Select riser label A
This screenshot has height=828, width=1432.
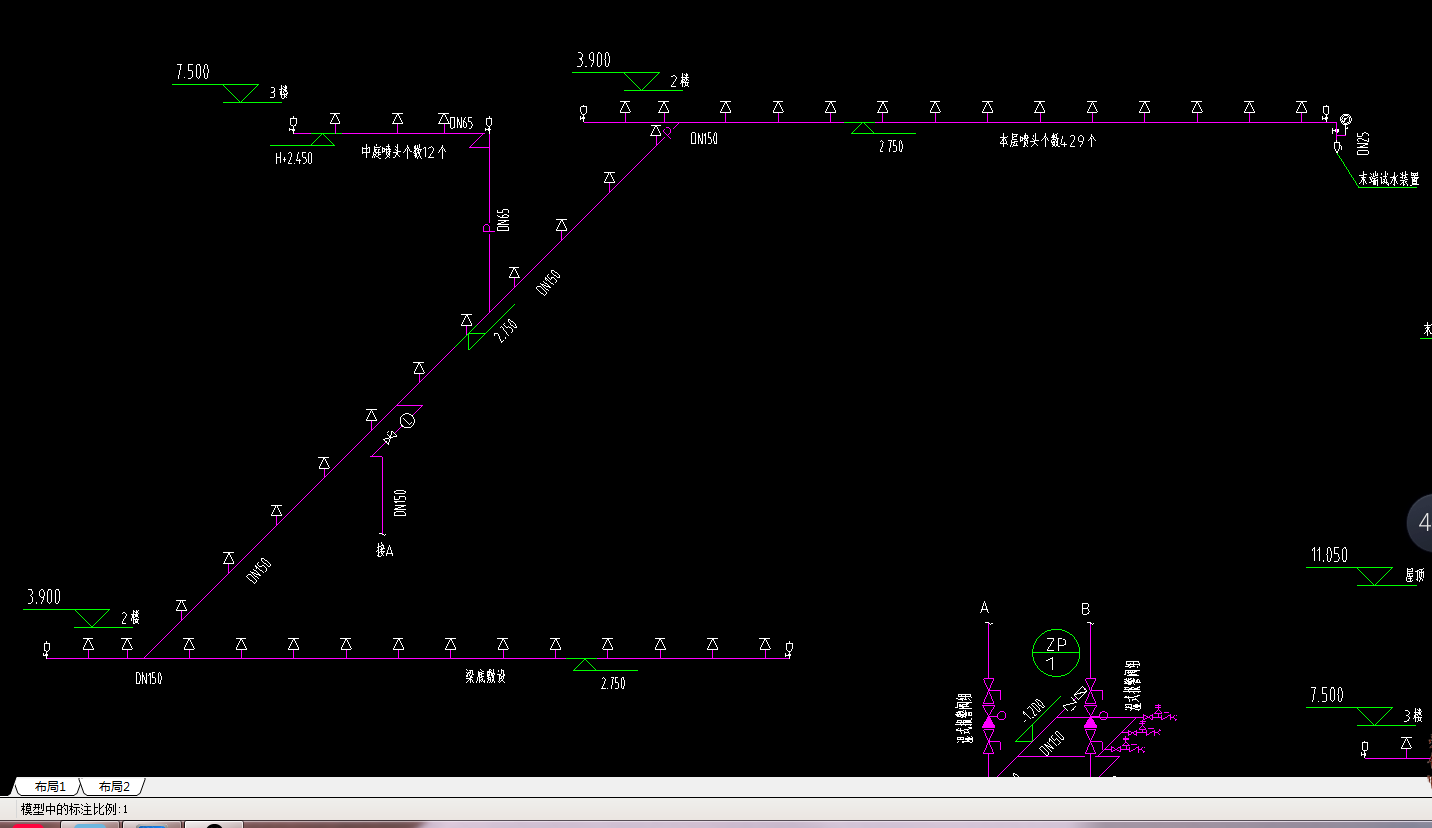click(x=985, y=608)
